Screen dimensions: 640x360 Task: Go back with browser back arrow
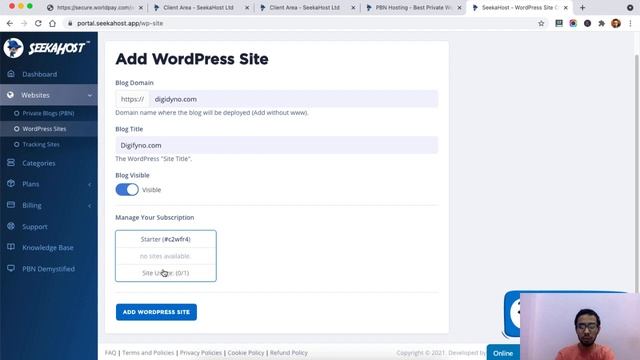point(10,23)
